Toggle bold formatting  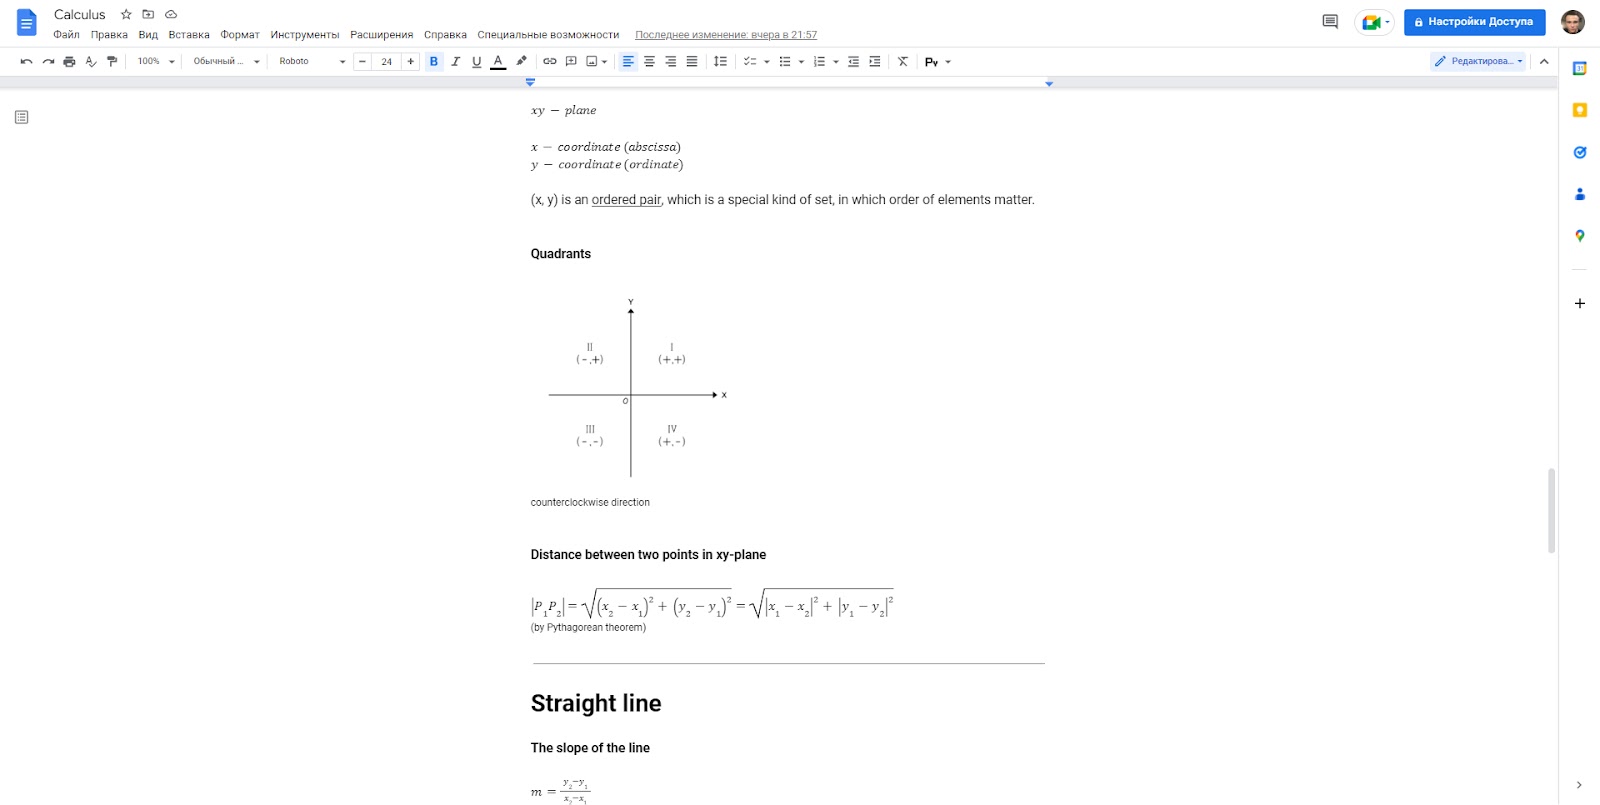click(x=434, y=62)
